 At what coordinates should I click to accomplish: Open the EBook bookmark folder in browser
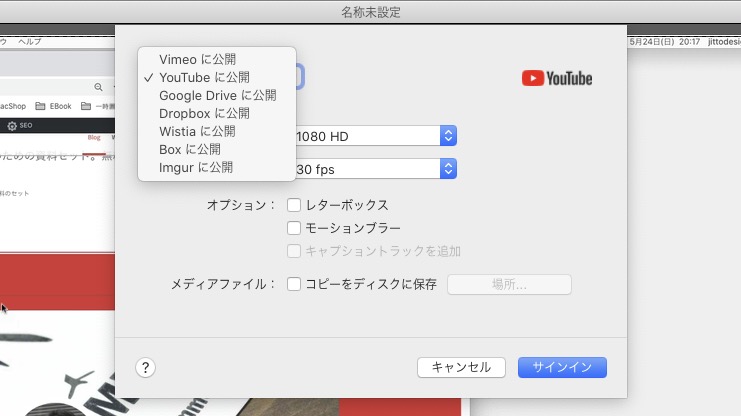(54, 106)
